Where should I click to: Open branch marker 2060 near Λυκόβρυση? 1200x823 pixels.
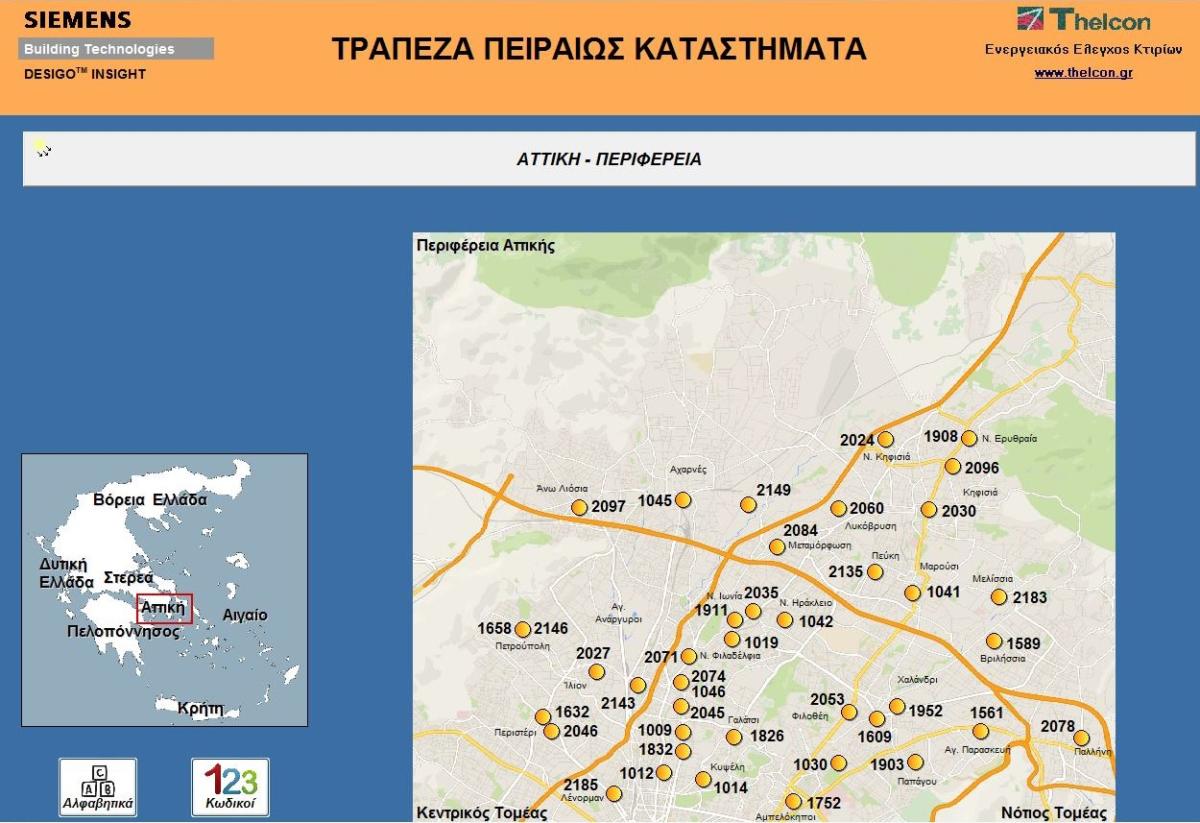(838, 508)
